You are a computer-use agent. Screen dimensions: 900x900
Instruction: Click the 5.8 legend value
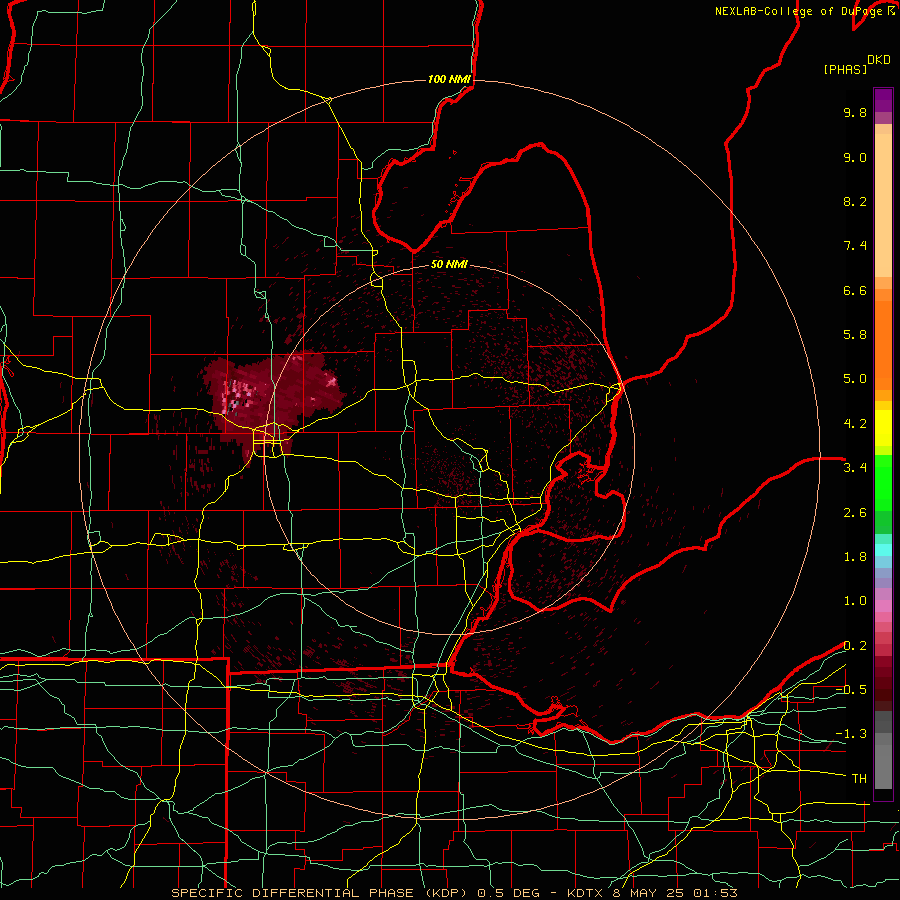tap(855, 335)
